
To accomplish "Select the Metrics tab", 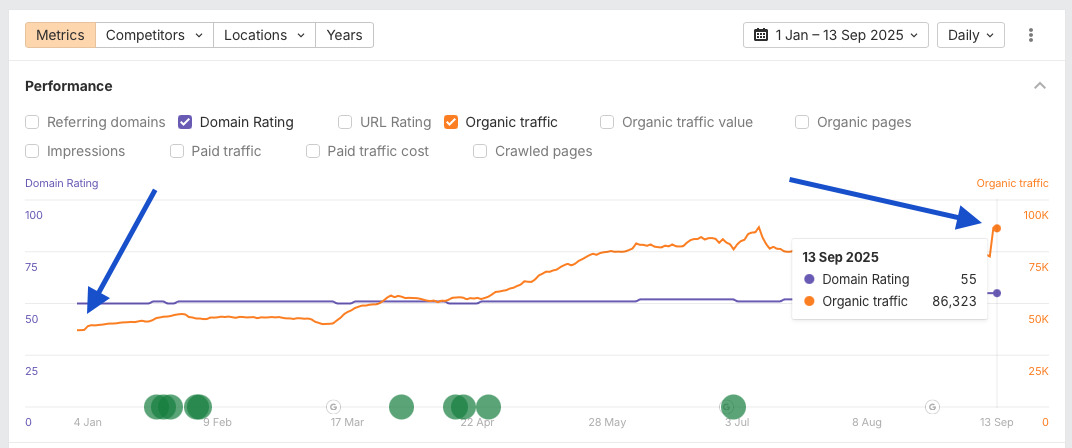I will click(x=60, y=35).
